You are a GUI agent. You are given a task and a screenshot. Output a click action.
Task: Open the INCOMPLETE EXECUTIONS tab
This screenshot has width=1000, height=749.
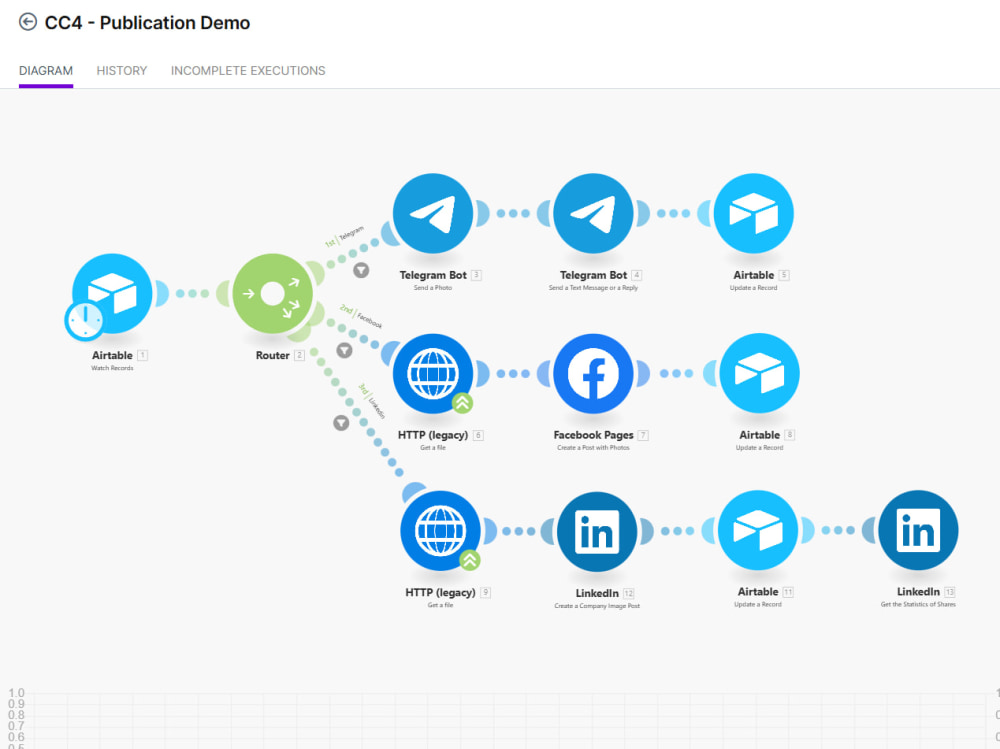tap(248, 71)
